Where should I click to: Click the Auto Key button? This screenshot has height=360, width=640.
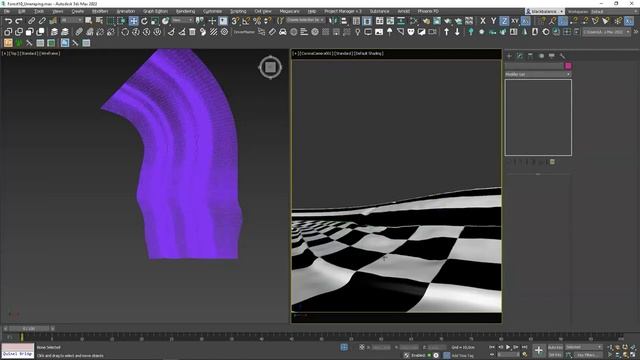point(555,347)
